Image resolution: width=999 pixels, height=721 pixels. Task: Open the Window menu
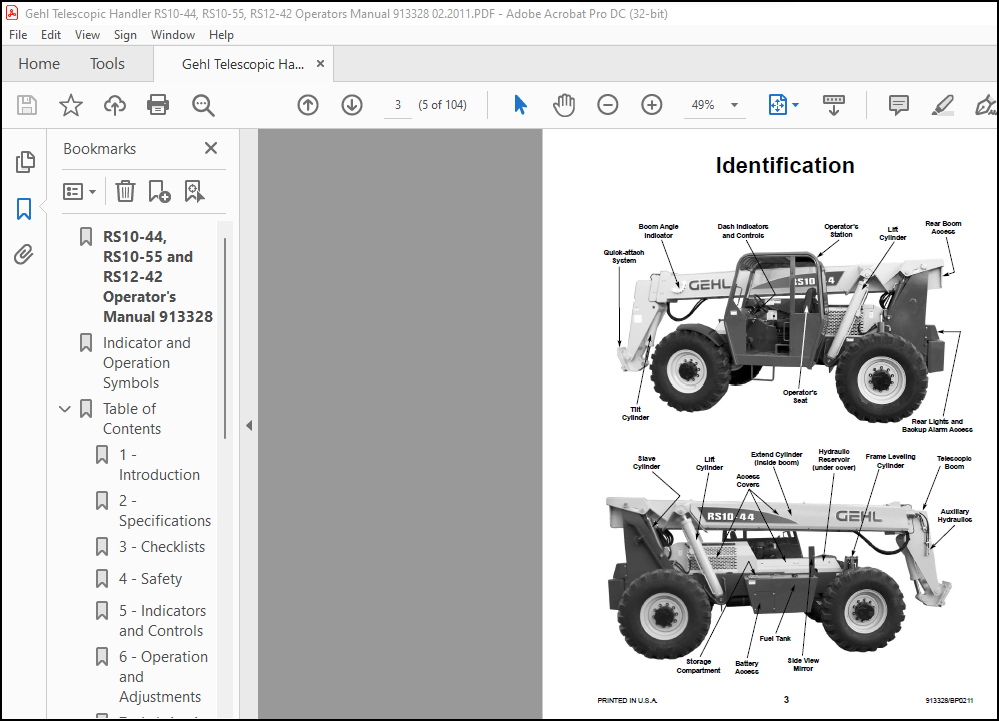(x=173, y=35)
